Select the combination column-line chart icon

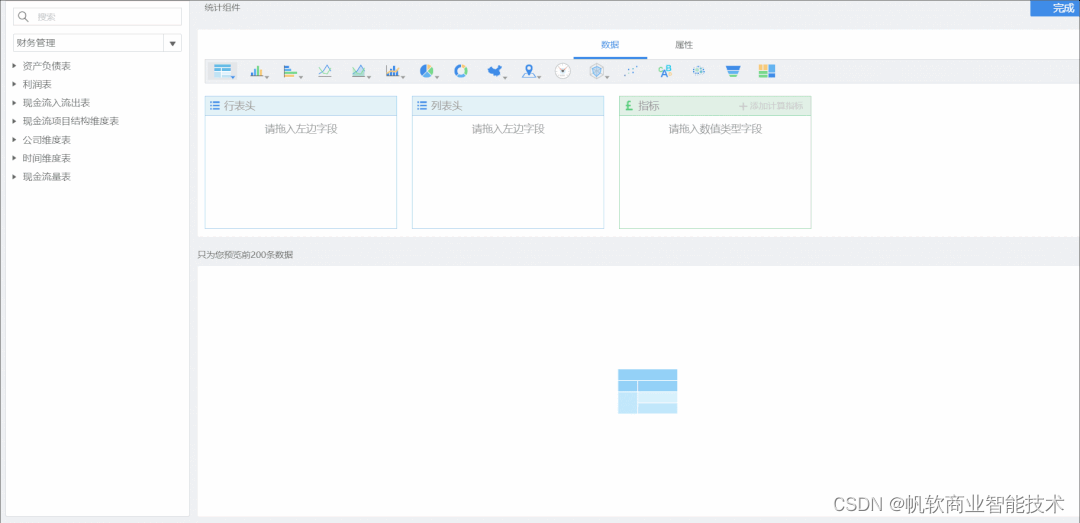(392, 71)
